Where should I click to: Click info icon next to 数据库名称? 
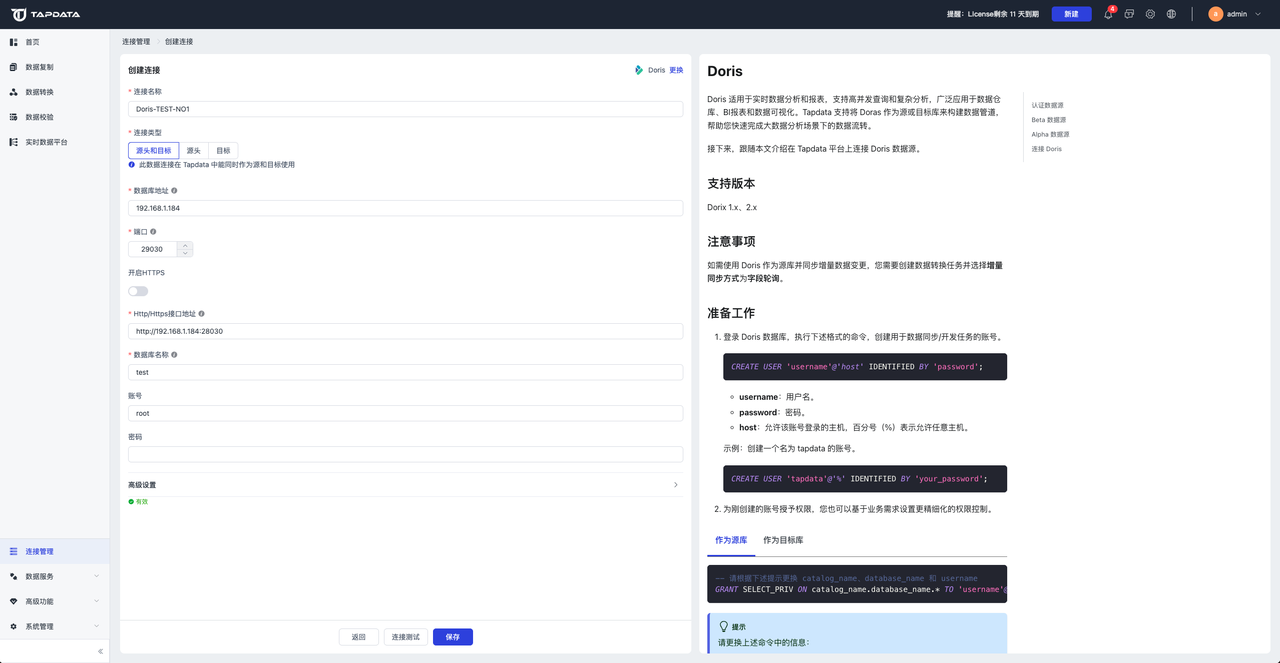coord(174,354)
